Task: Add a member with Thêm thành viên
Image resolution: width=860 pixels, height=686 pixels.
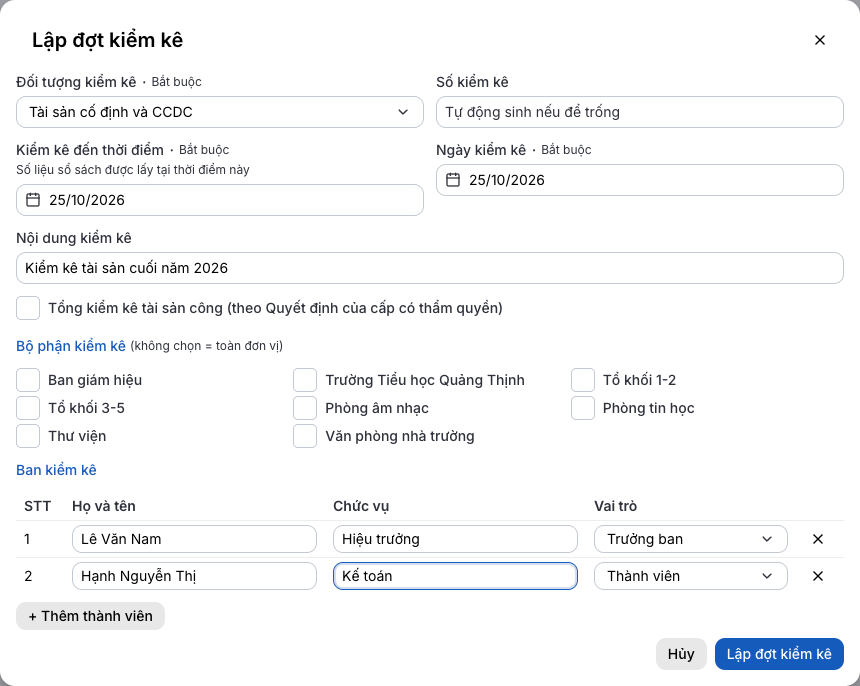Action: [x=90, y=616]
